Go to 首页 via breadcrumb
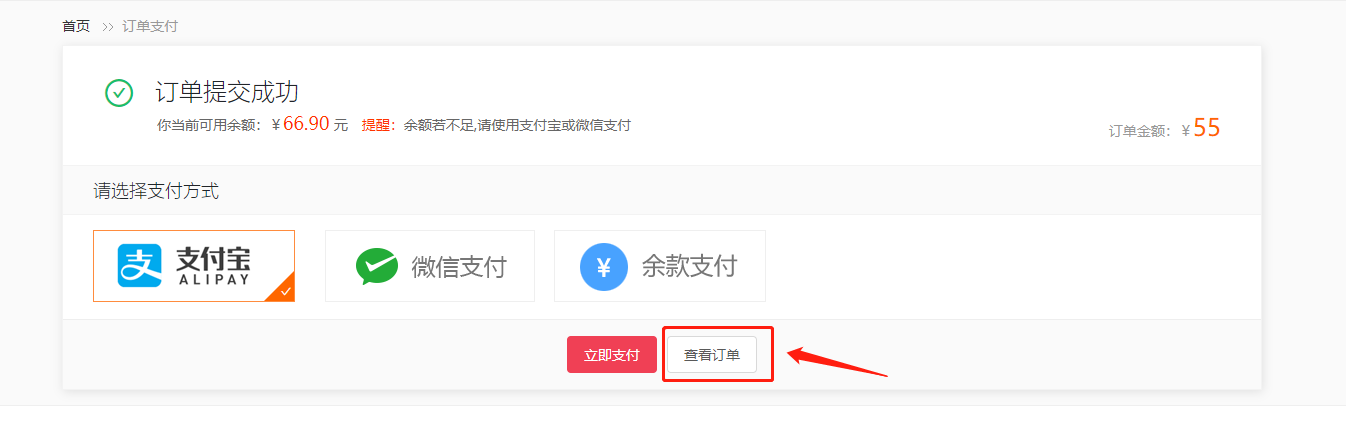1346x428 pixels. (x=76, y=26)
